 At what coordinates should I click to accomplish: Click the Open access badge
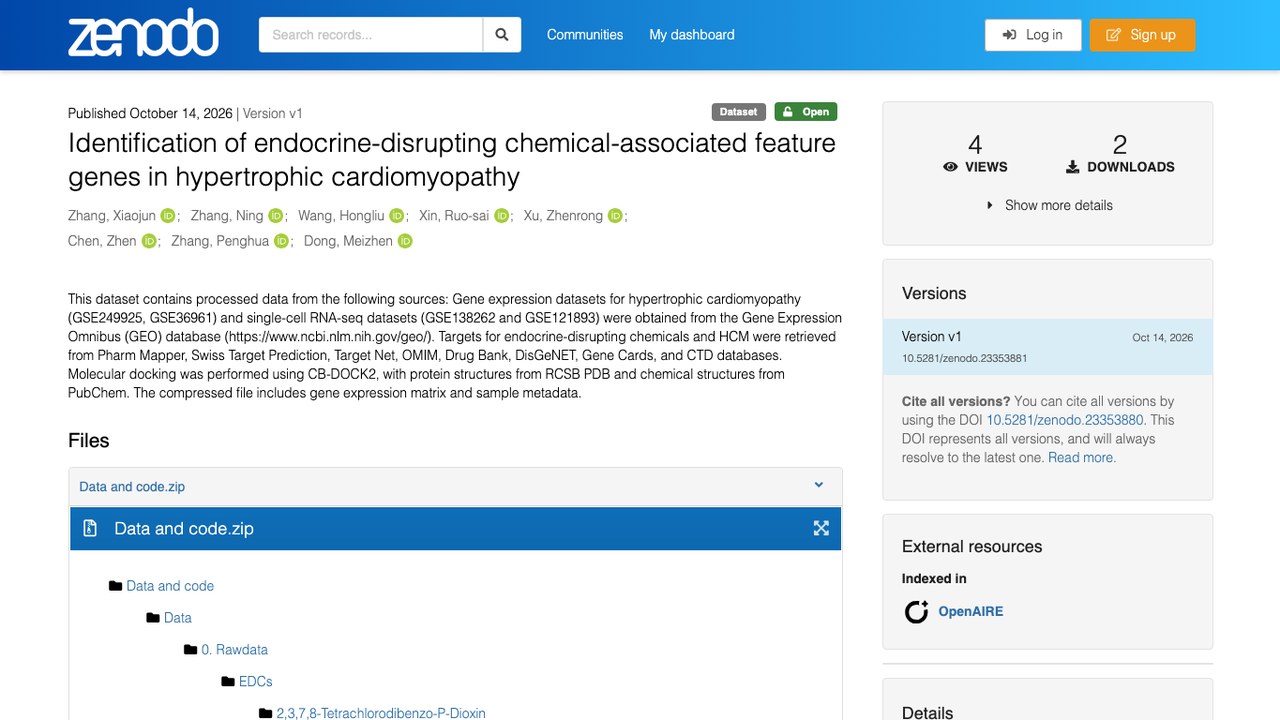(806, 112)
